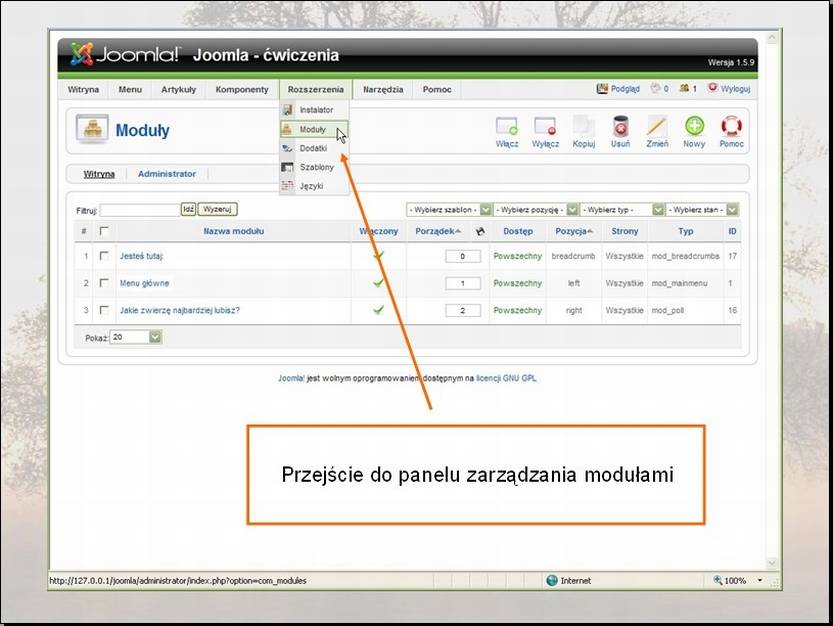This screenshot has width=833, height=626.
Task: Open the Pomoc item in top menu bar
Action: (x=437, y=89)
